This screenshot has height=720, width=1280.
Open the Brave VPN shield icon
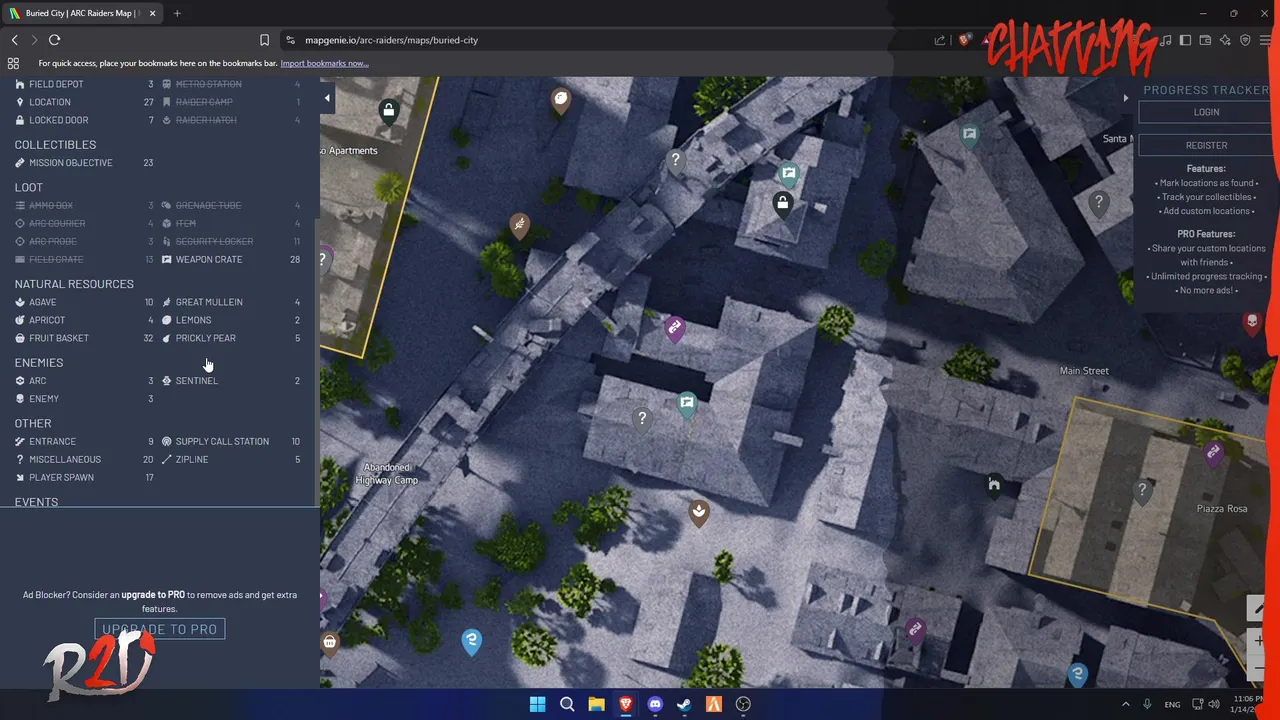(1245, 40)
